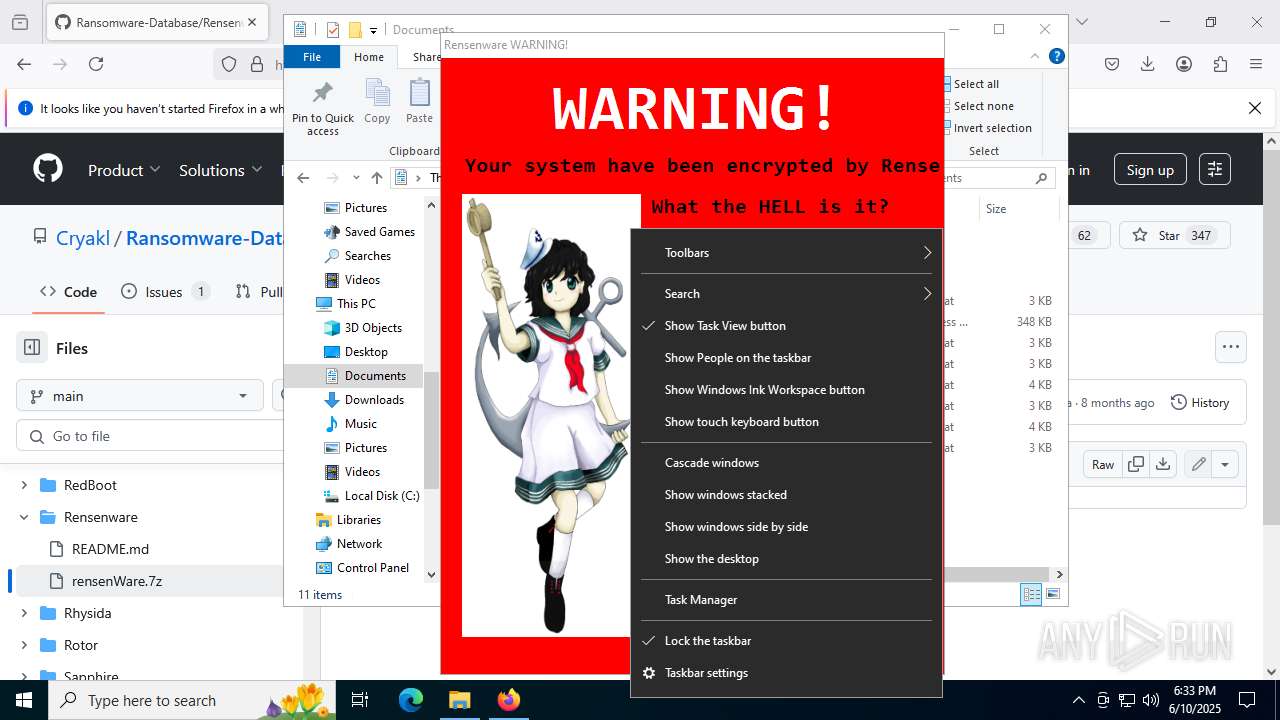Expand the Rhysida folder
The height and width of the screenshot is (720, 1280).
click(24, 613)
